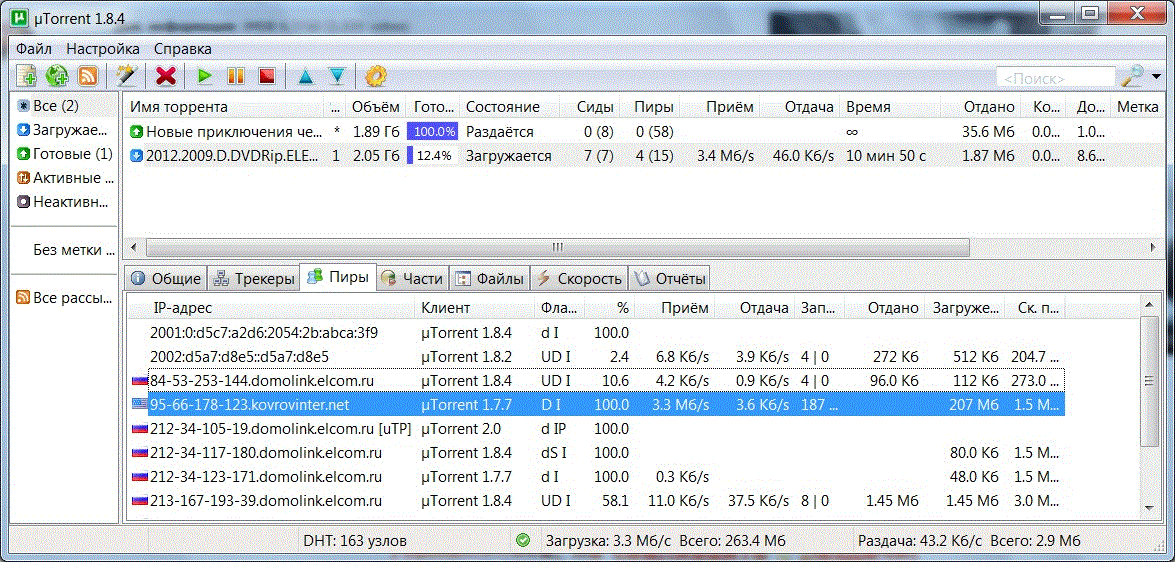Sort peers by IP-адрес column header
The height and width of the screenshot is (562, 1175).
click(x=272, y=308)
